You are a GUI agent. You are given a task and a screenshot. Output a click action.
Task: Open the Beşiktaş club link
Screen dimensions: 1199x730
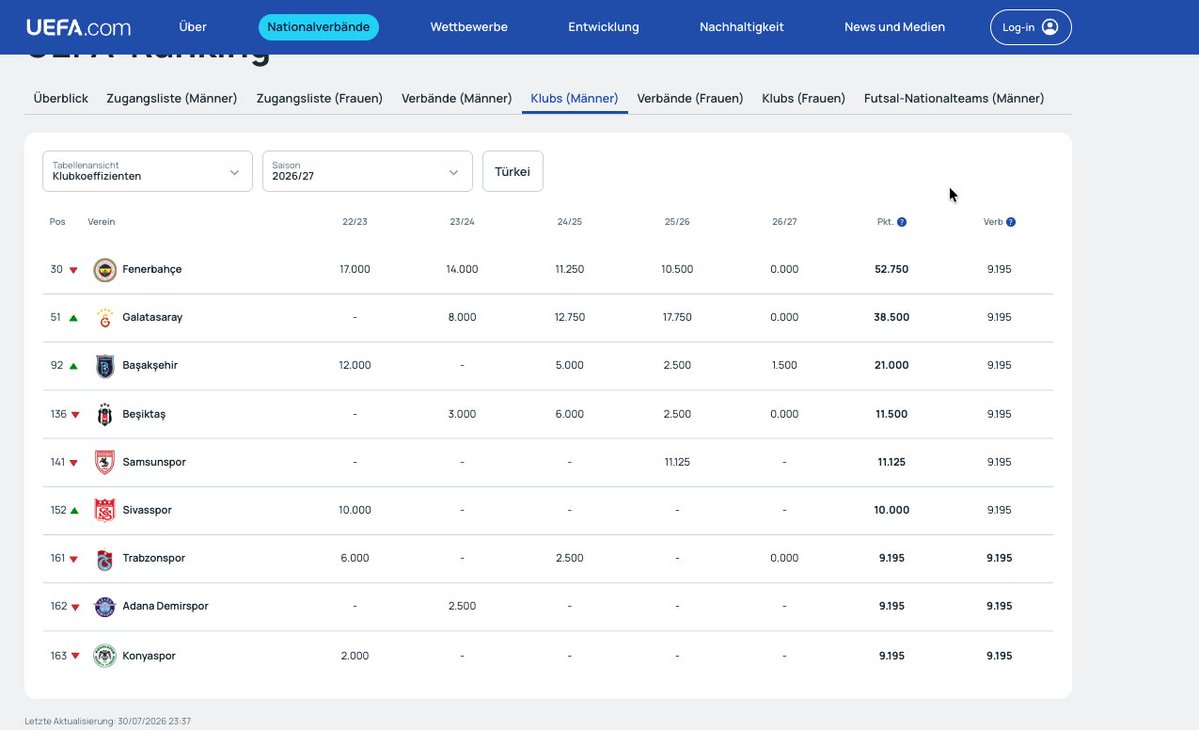(x=144, y=414)
